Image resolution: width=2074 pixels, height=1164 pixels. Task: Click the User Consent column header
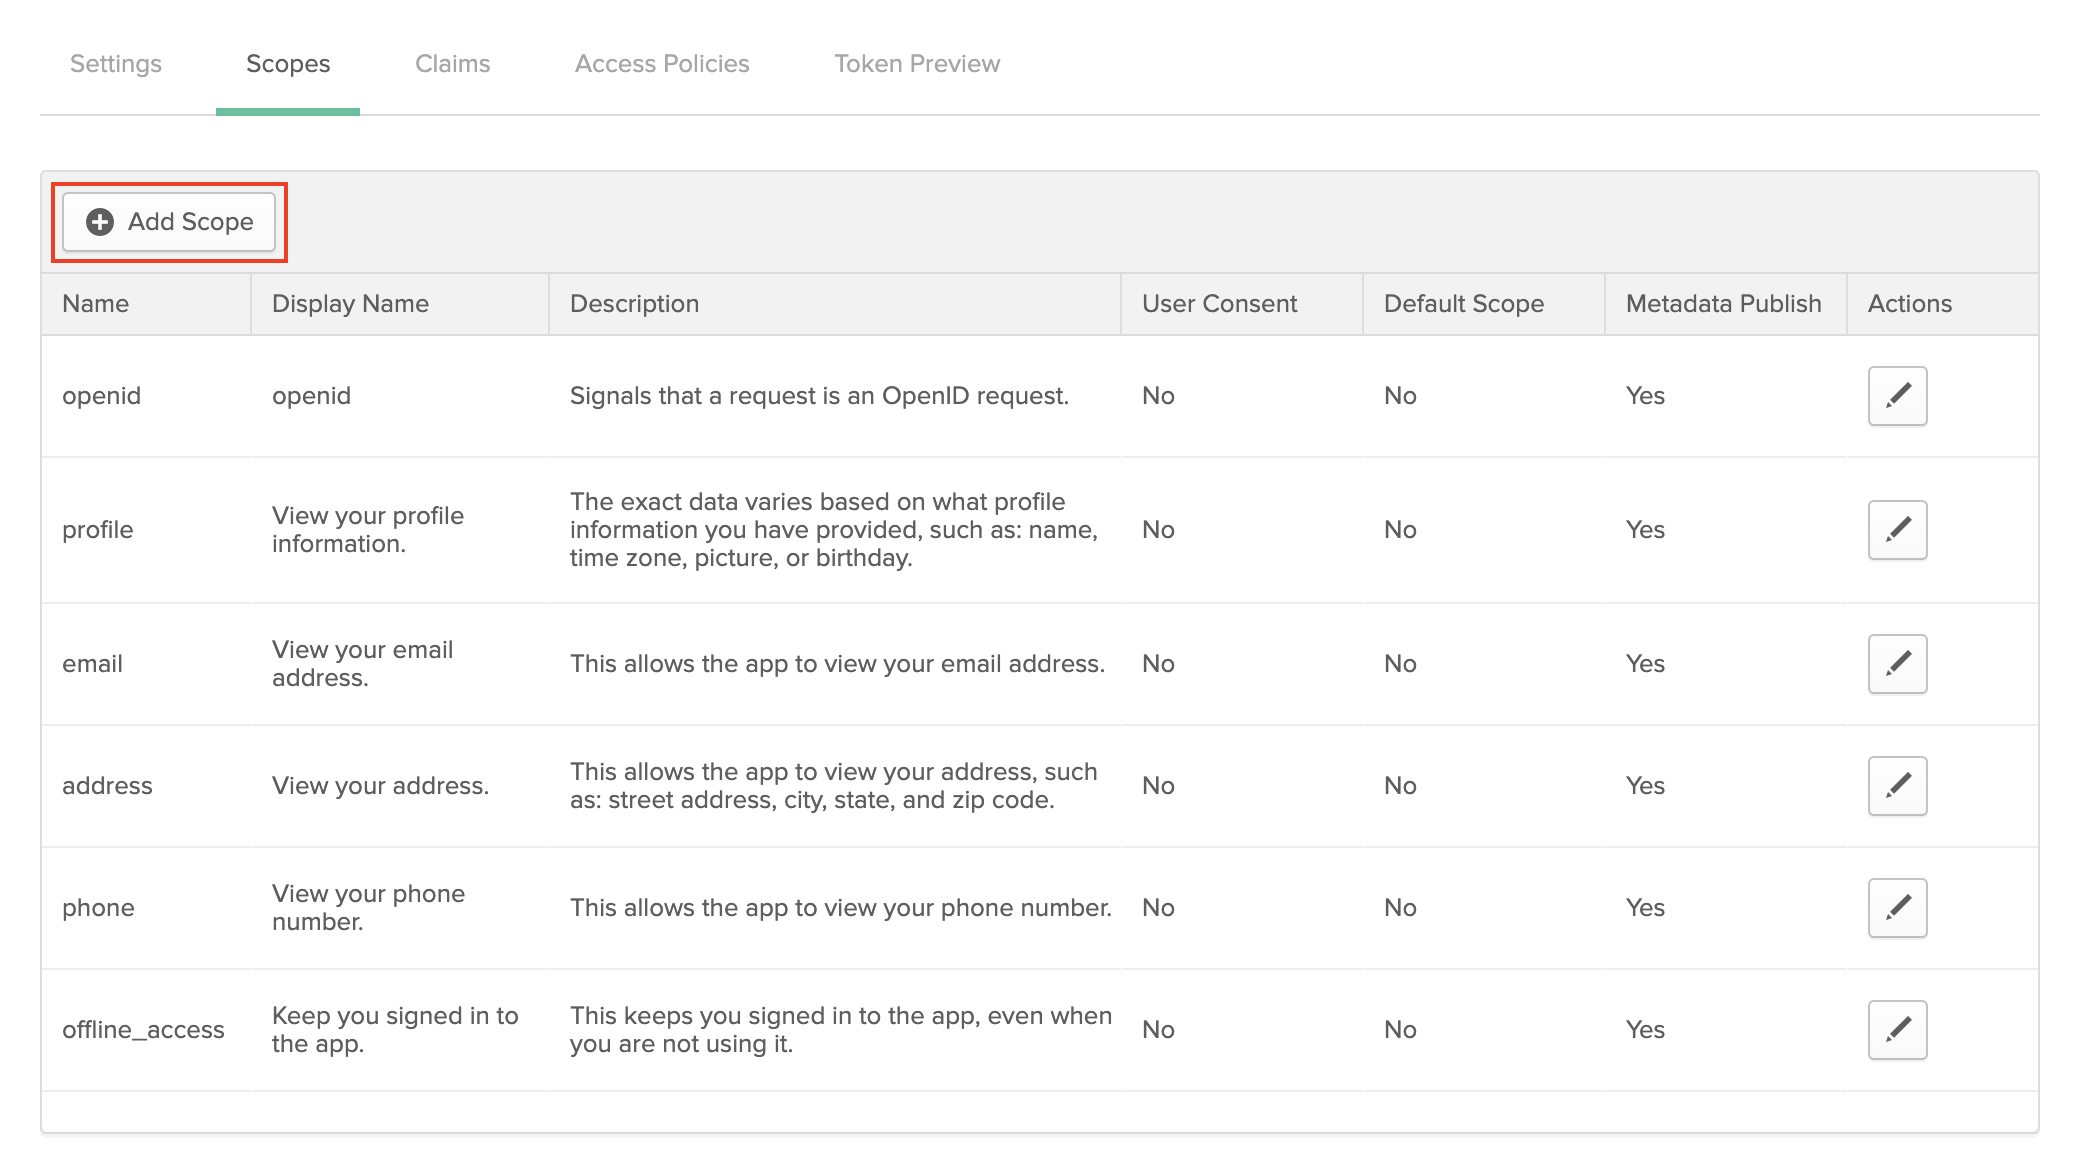click(1219, 303)
